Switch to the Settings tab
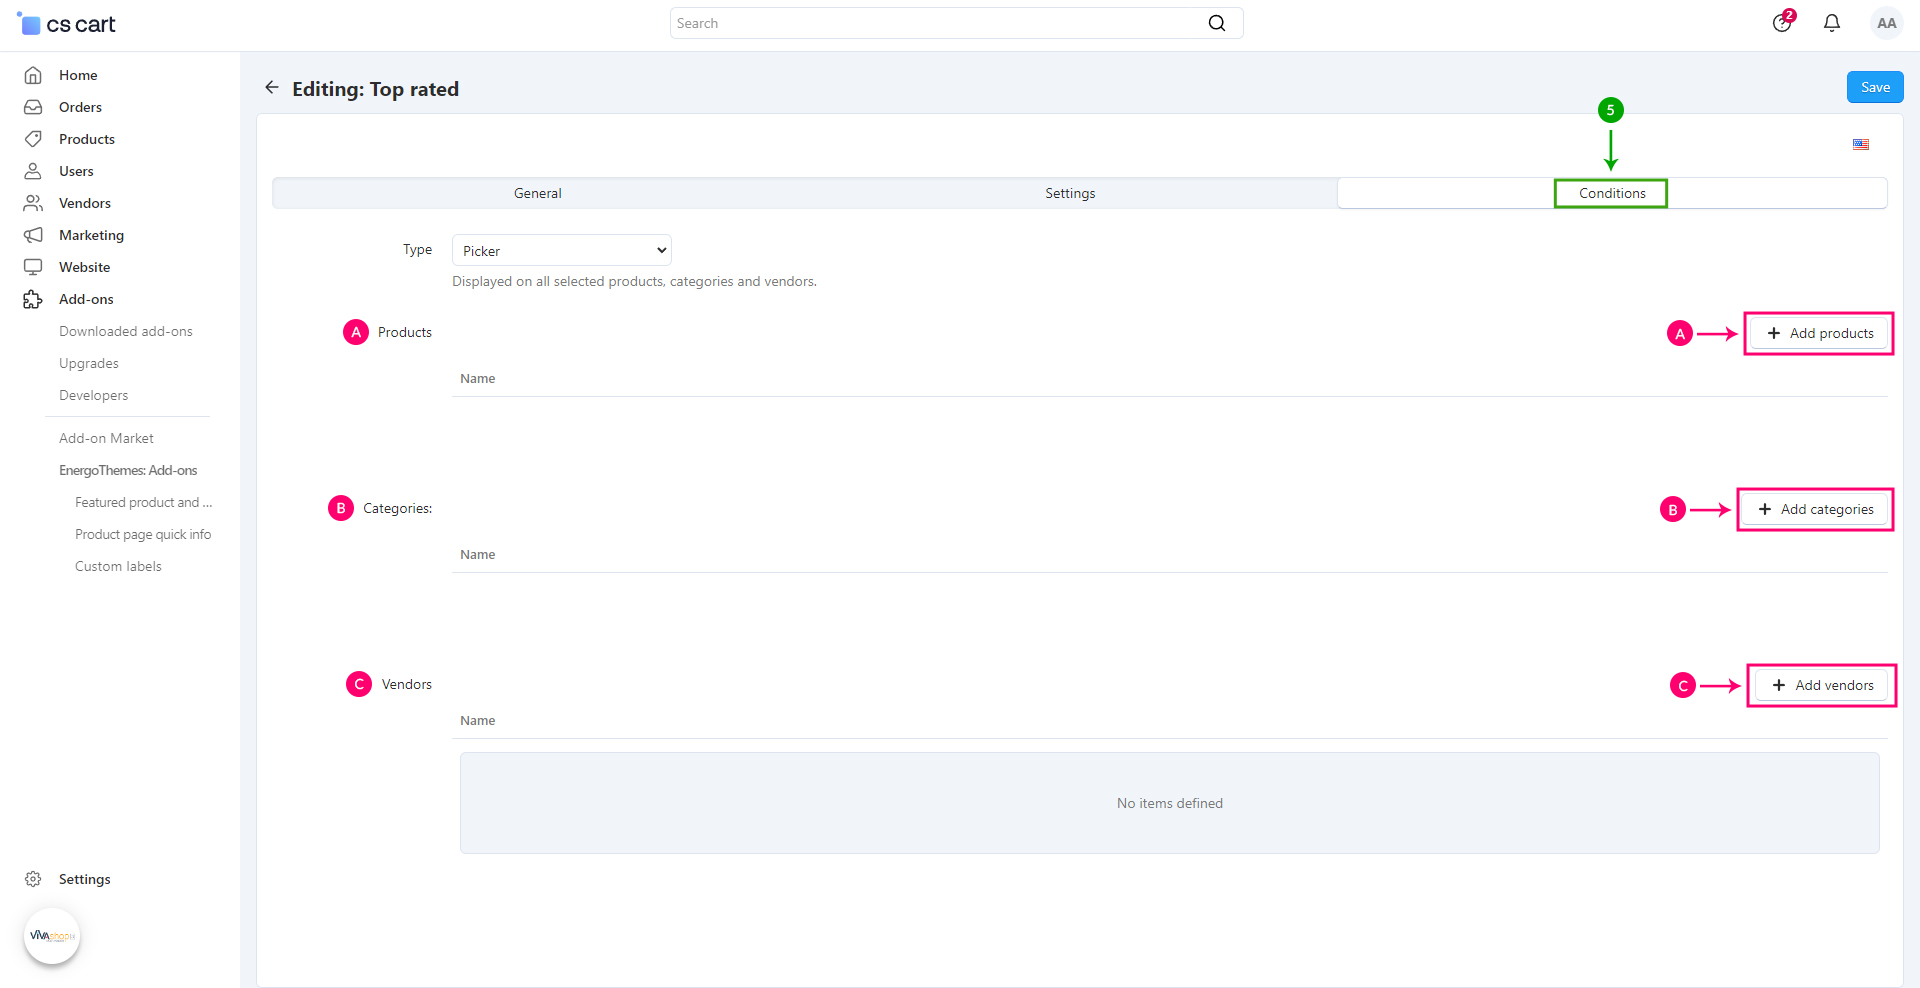This screenshot has height=988, width=1920. [1070, 193]
